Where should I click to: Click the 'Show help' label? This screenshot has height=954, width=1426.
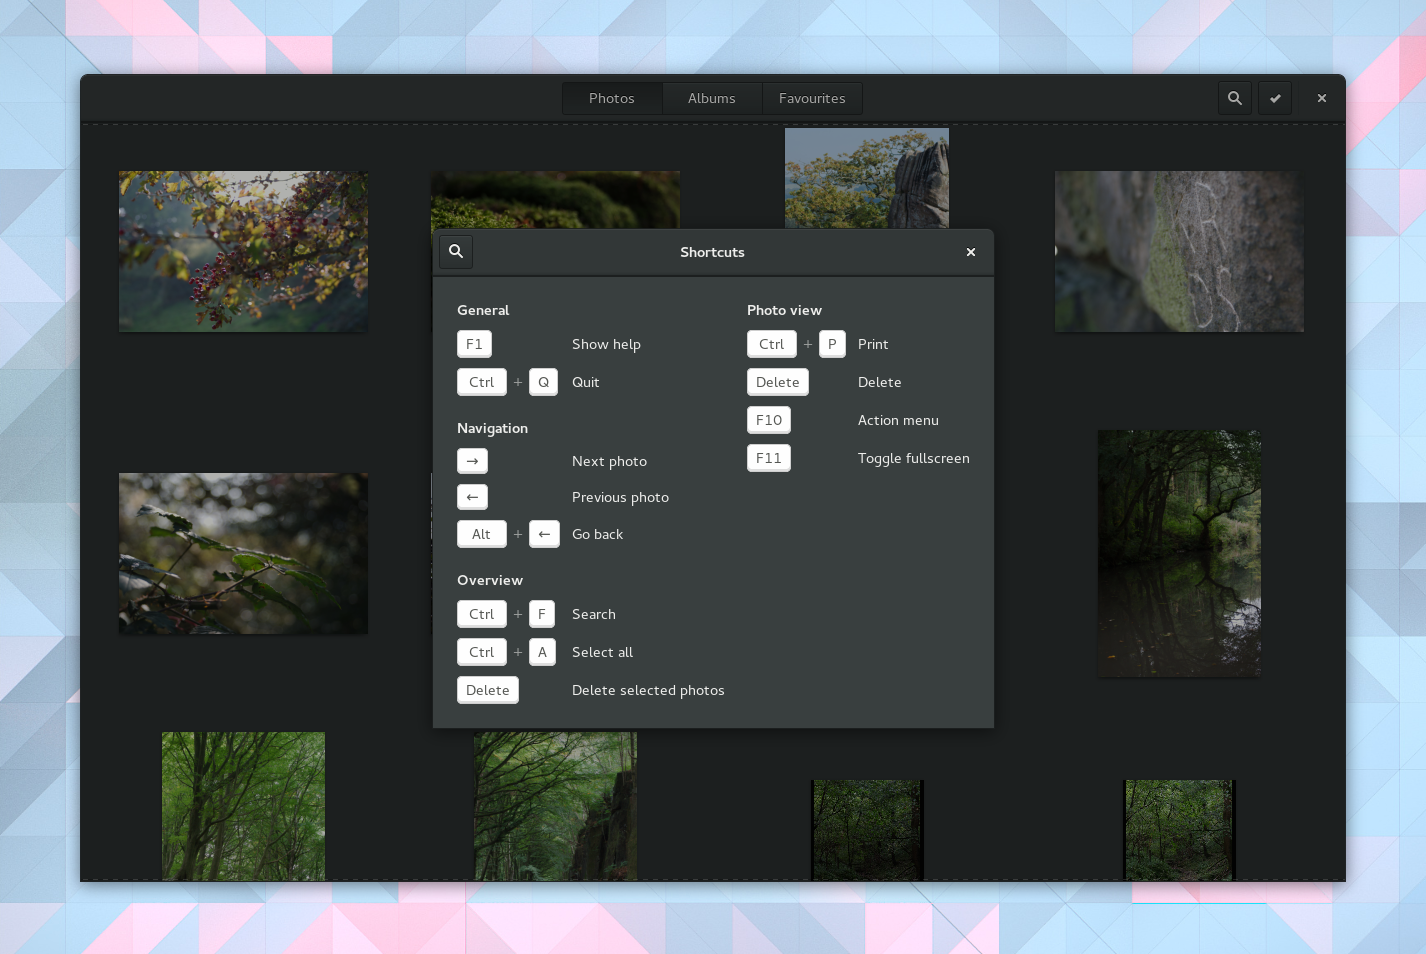606,344
